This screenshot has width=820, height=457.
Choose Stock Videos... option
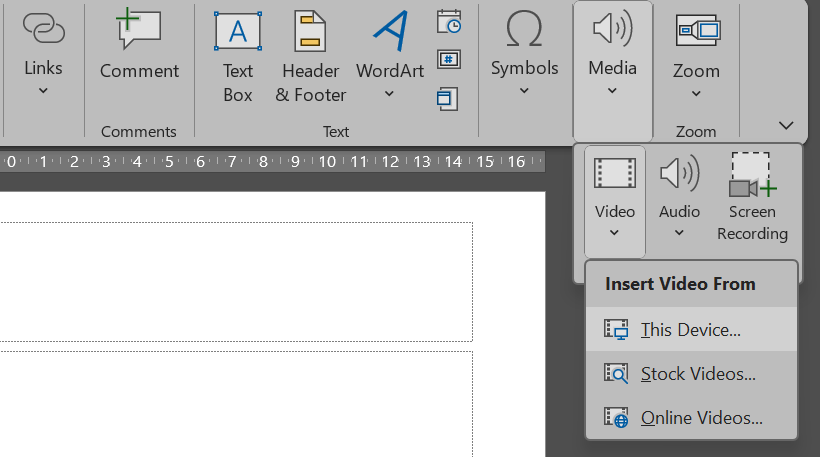(x=691, y=373)
